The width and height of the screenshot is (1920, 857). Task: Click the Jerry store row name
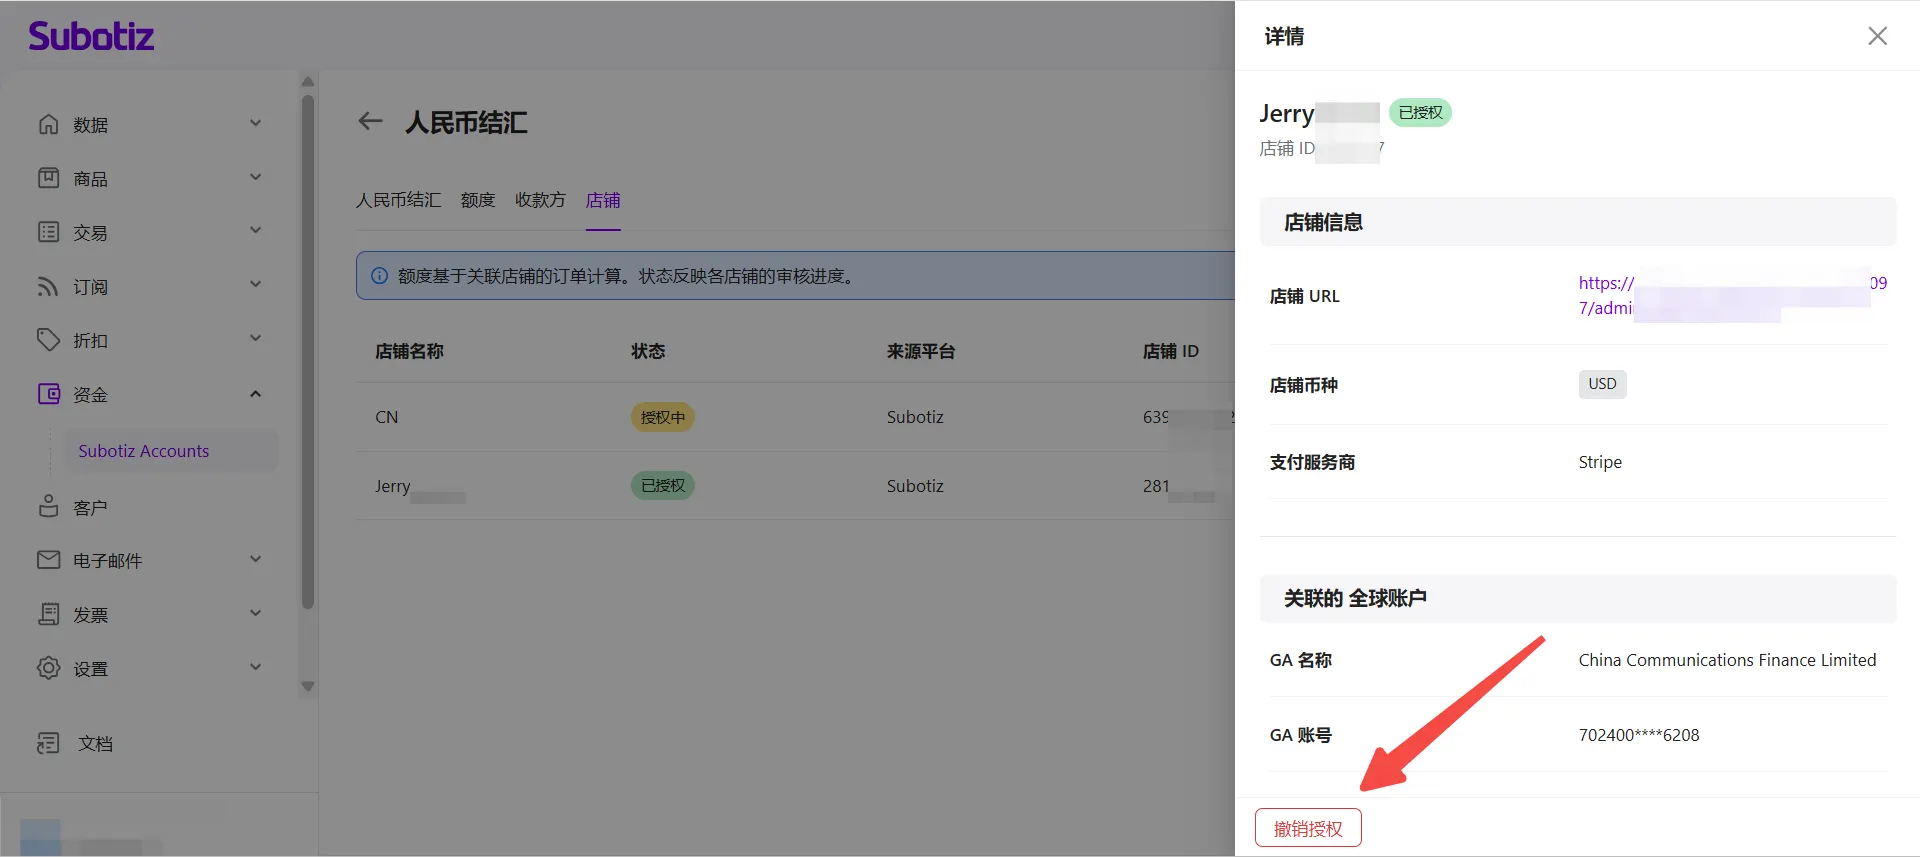[x=393, y=486]
